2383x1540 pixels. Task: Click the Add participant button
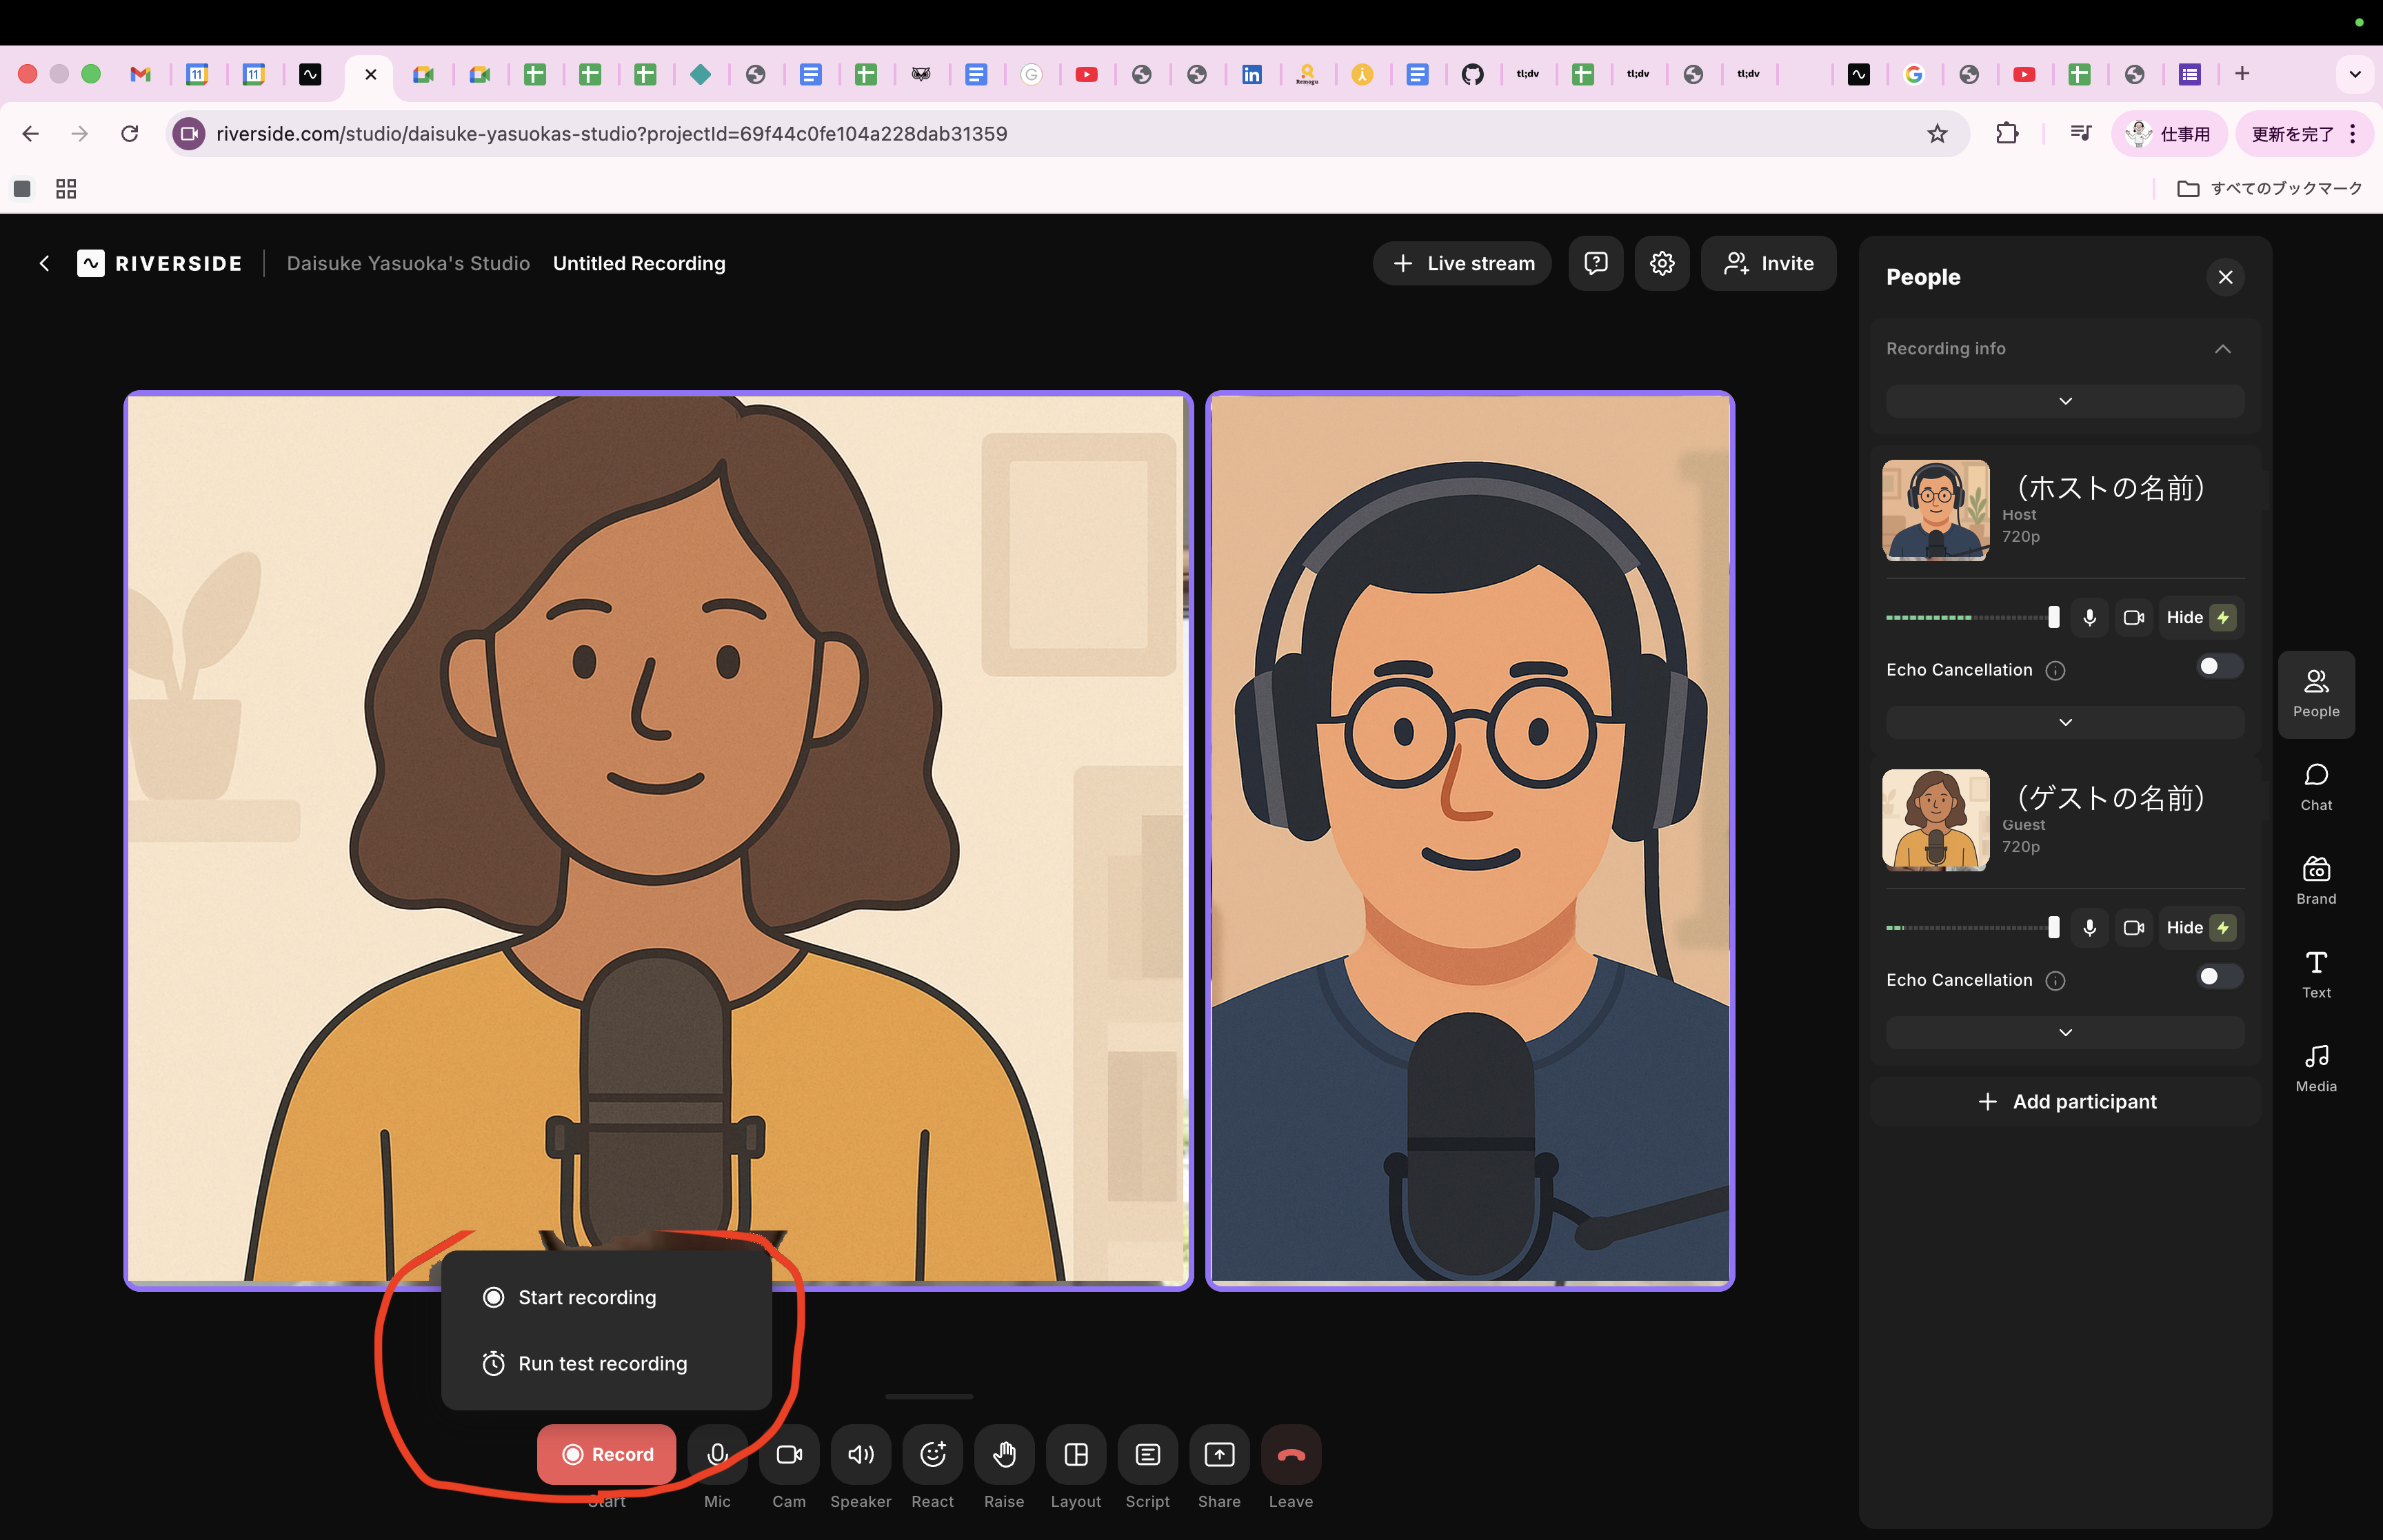pyautogui.click(x=2065, y=1102)
